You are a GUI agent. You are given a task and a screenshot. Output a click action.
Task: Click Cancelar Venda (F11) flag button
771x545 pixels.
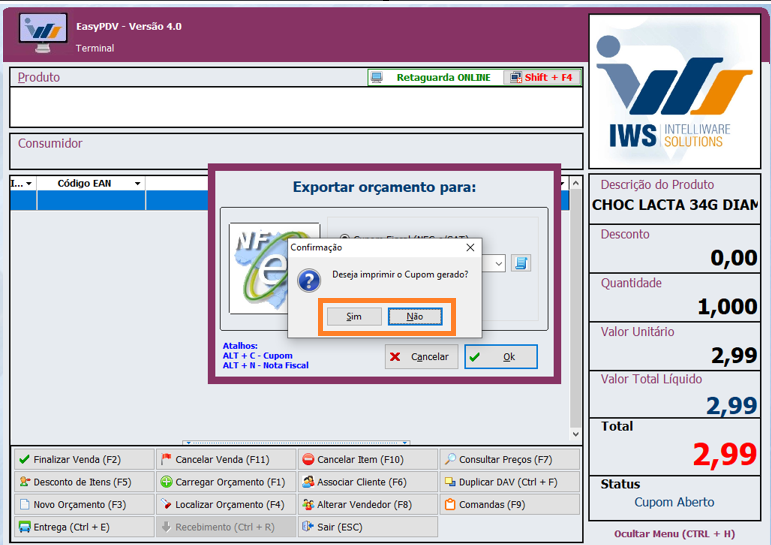[x=166, y=460]
